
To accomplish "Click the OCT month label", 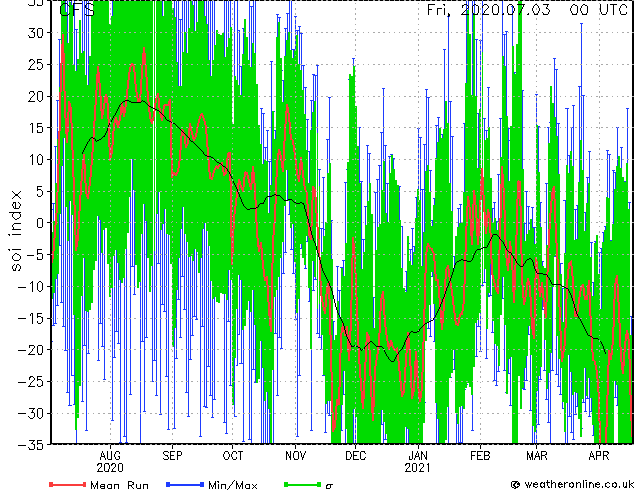I will [233, 456].
